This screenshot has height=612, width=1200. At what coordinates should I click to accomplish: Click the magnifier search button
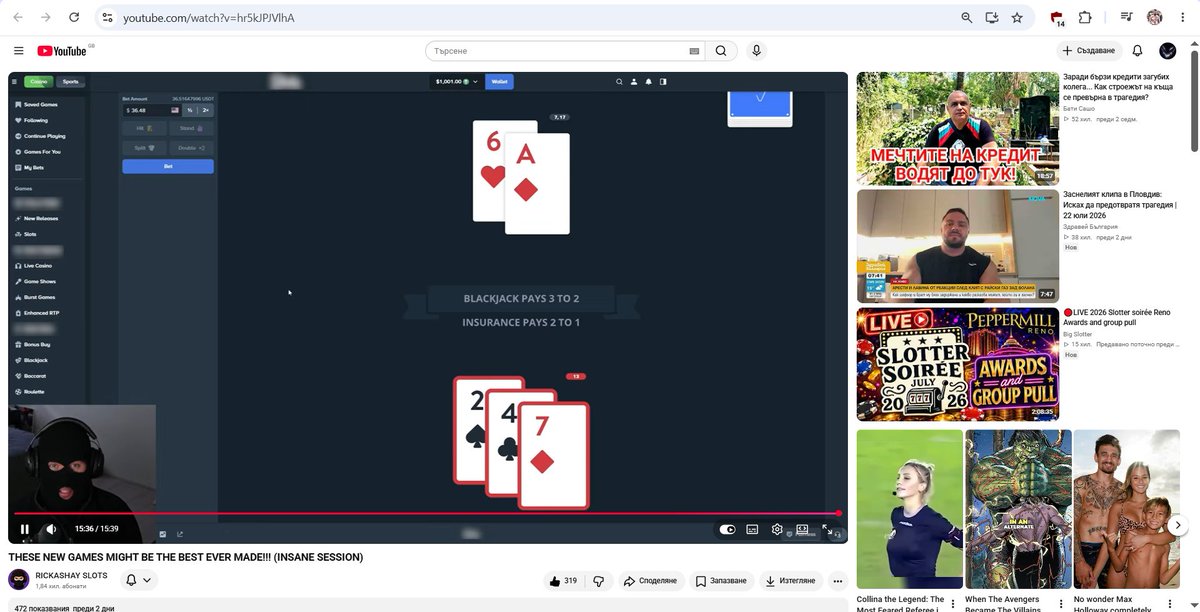tap(721, 51)
